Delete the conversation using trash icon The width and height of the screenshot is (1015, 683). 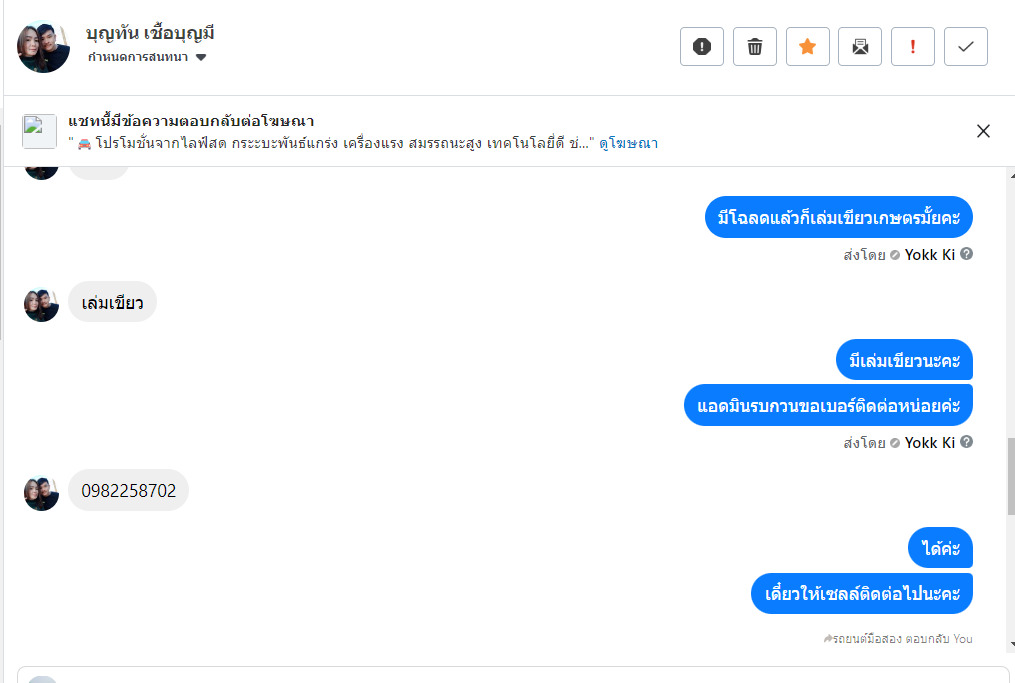pyautogui.click(x=755, y=47)
